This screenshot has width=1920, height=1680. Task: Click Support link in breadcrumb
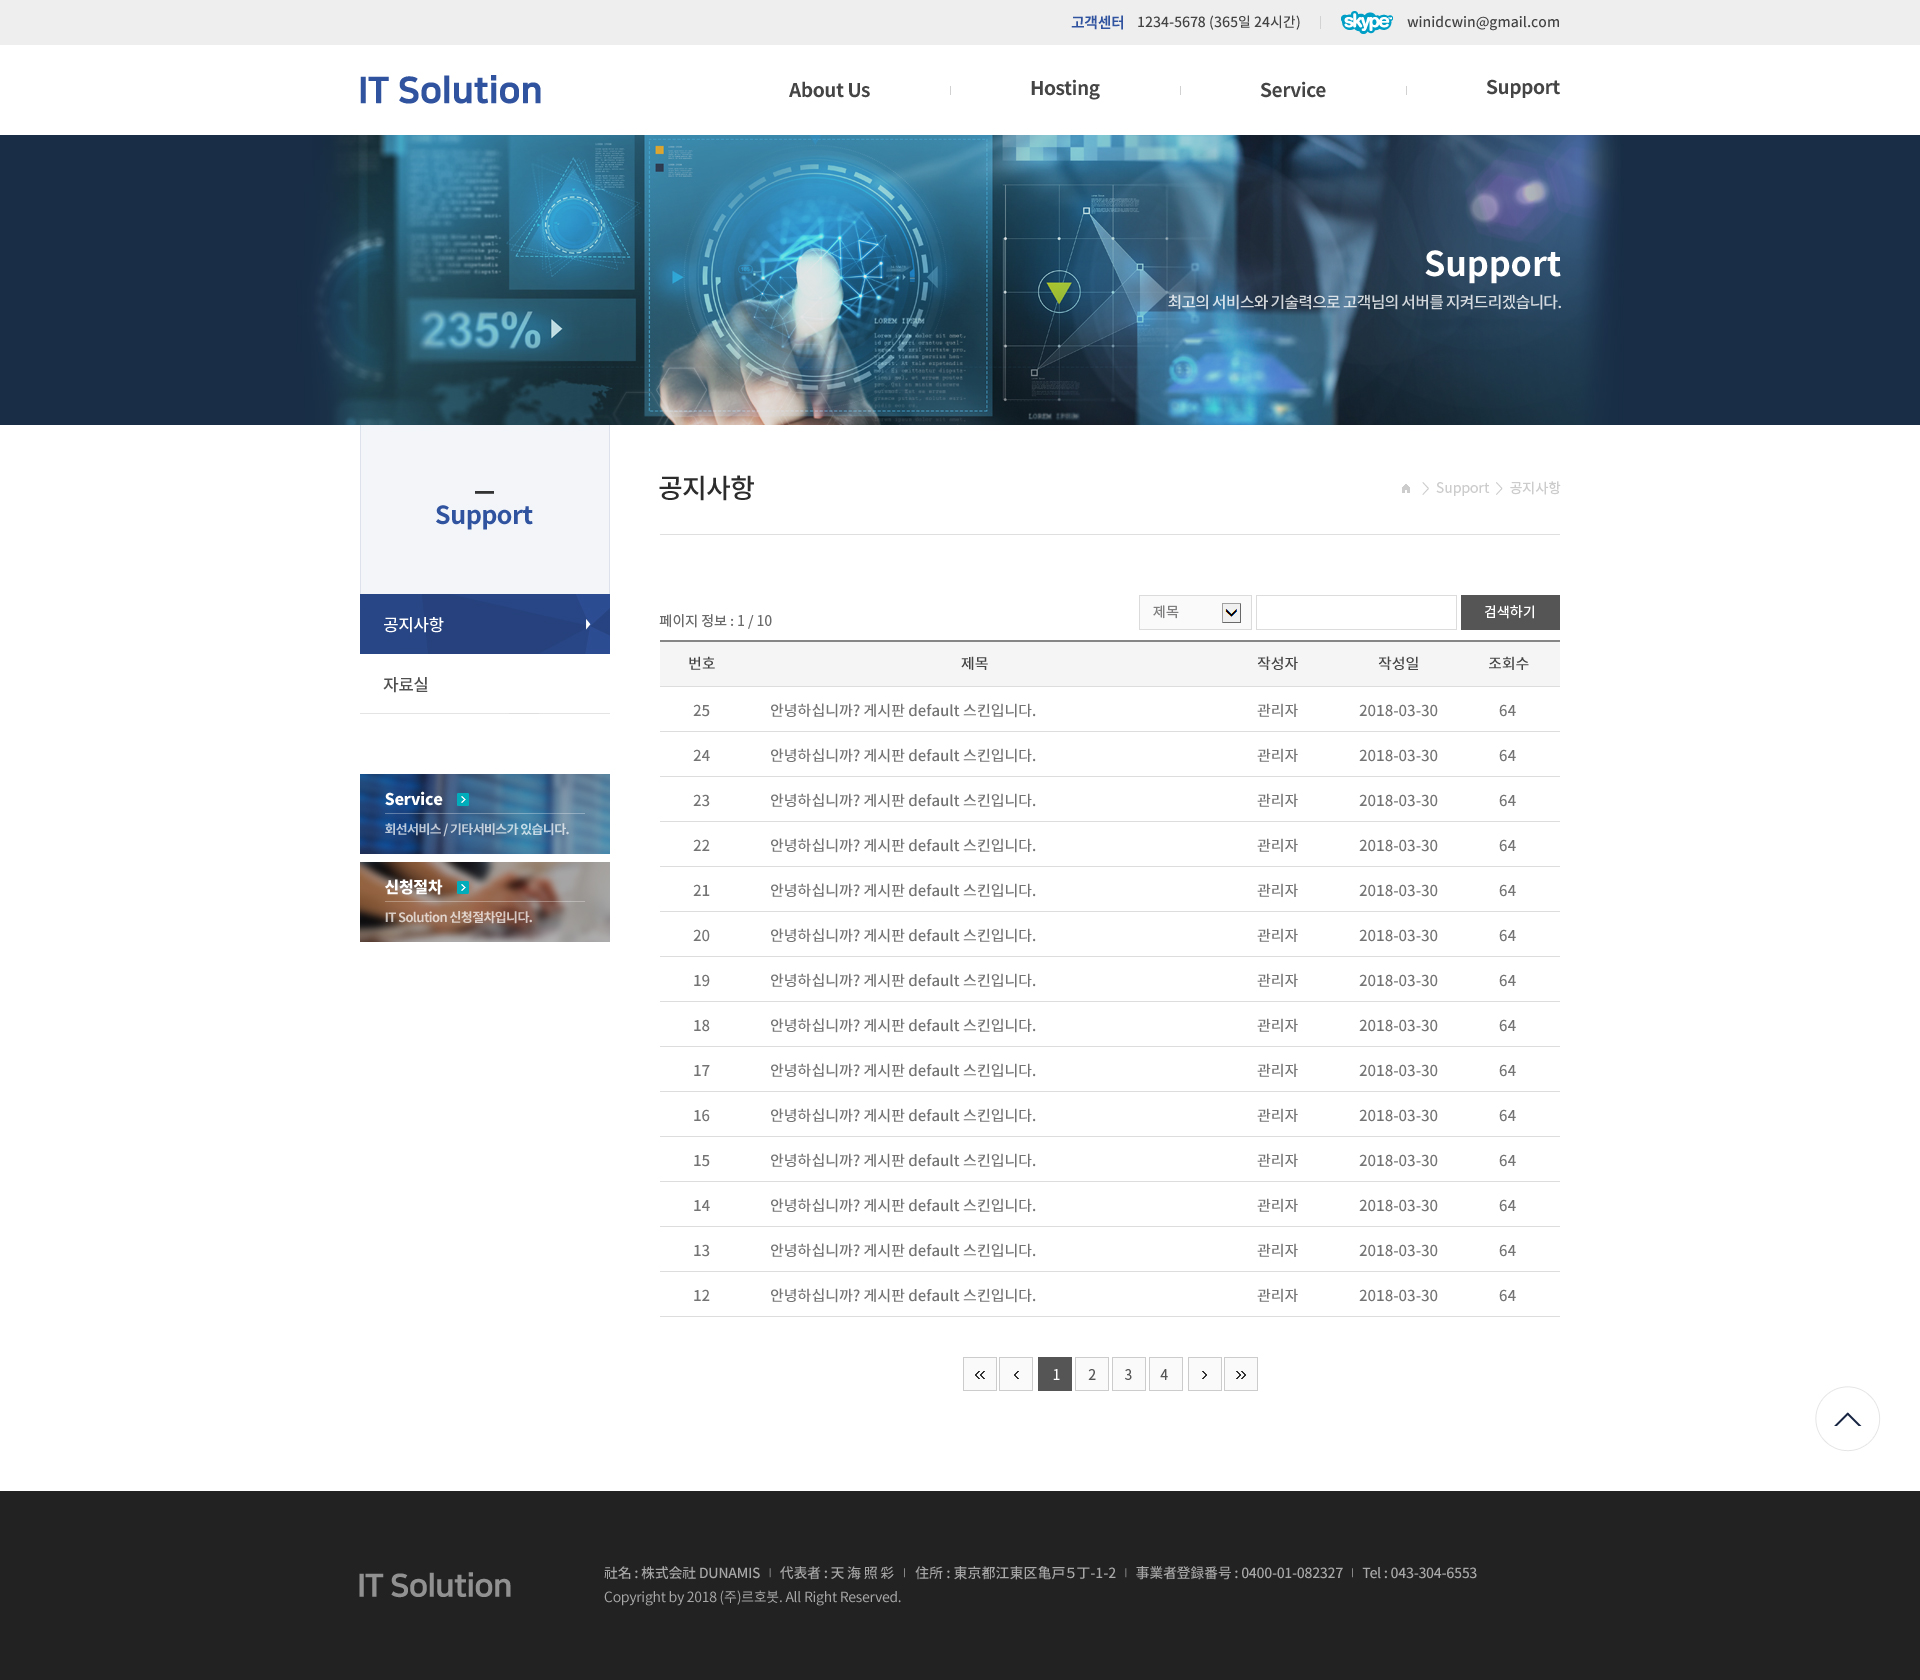tap(1462, 489)
